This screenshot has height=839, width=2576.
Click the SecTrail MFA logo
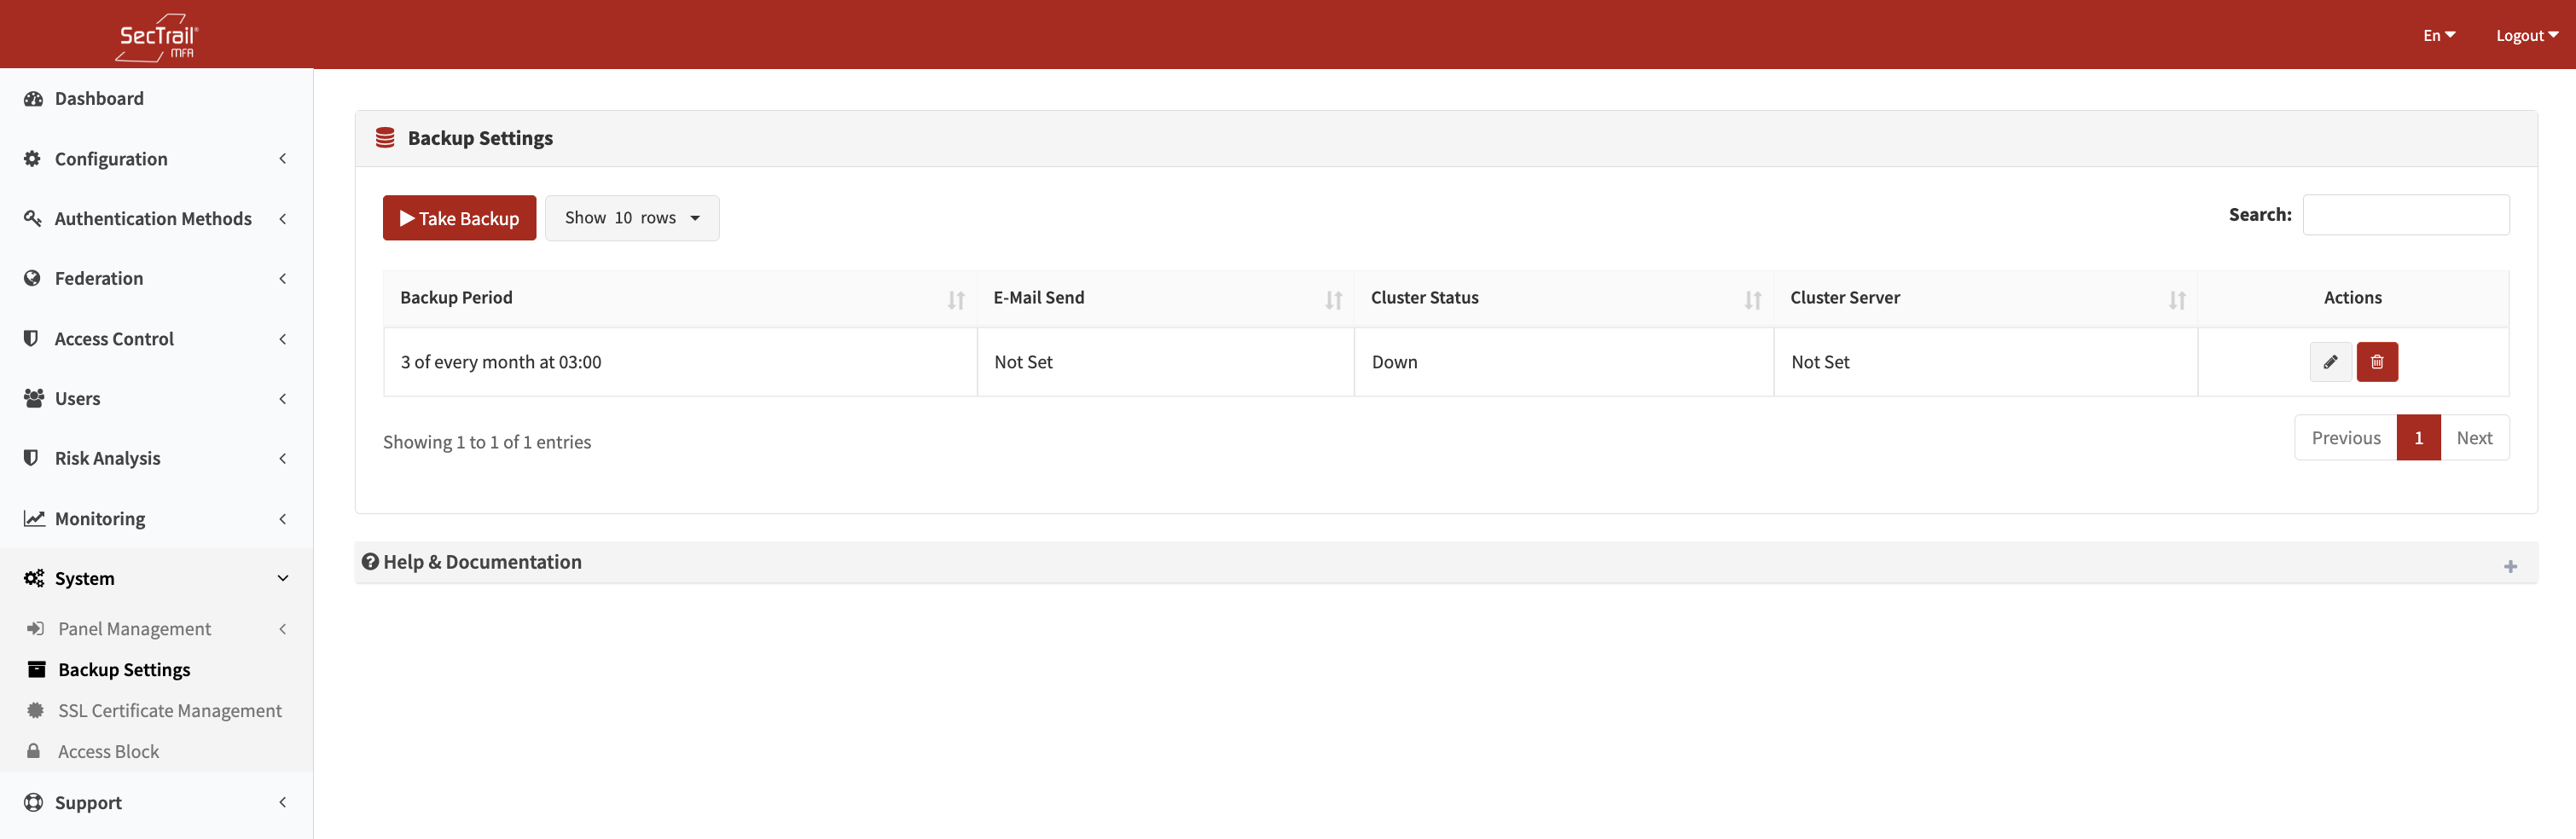157,36
